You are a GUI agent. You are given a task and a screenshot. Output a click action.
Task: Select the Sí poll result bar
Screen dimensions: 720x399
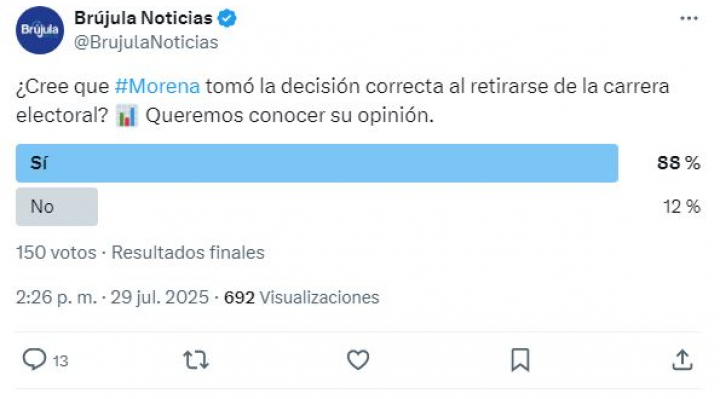(317, 163)
